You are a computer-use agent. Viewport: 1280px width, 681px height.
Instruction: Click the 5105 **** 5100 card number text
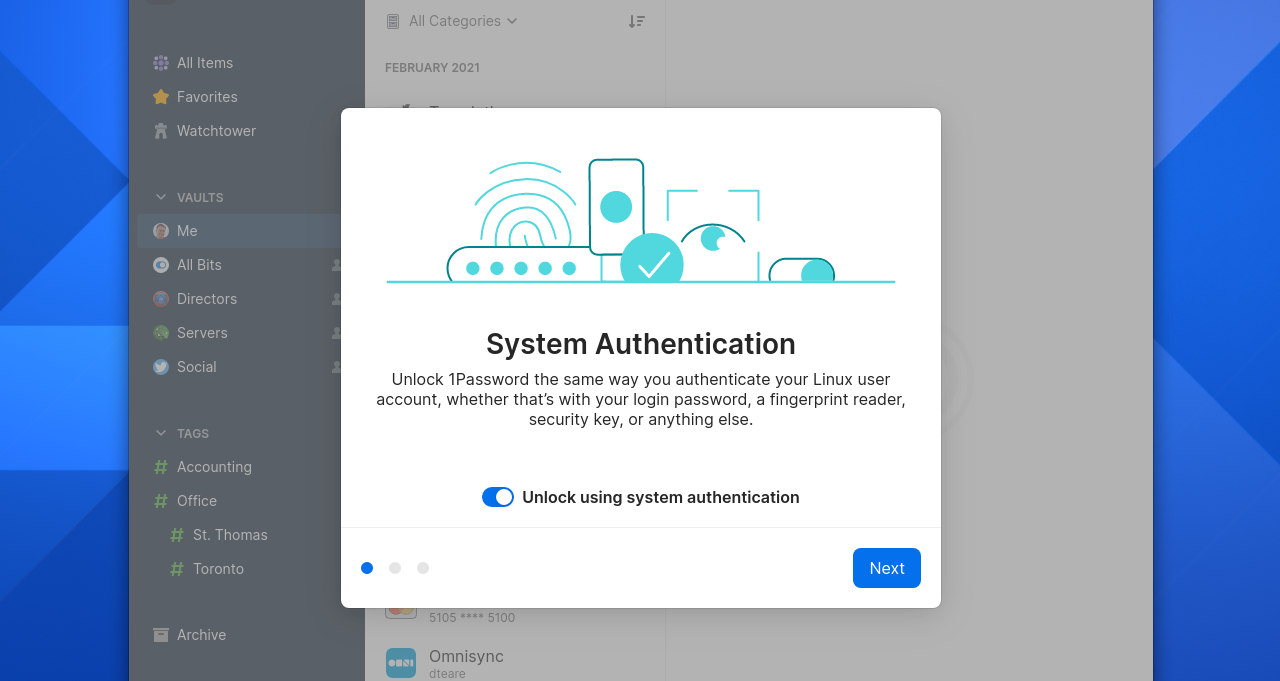472,618
